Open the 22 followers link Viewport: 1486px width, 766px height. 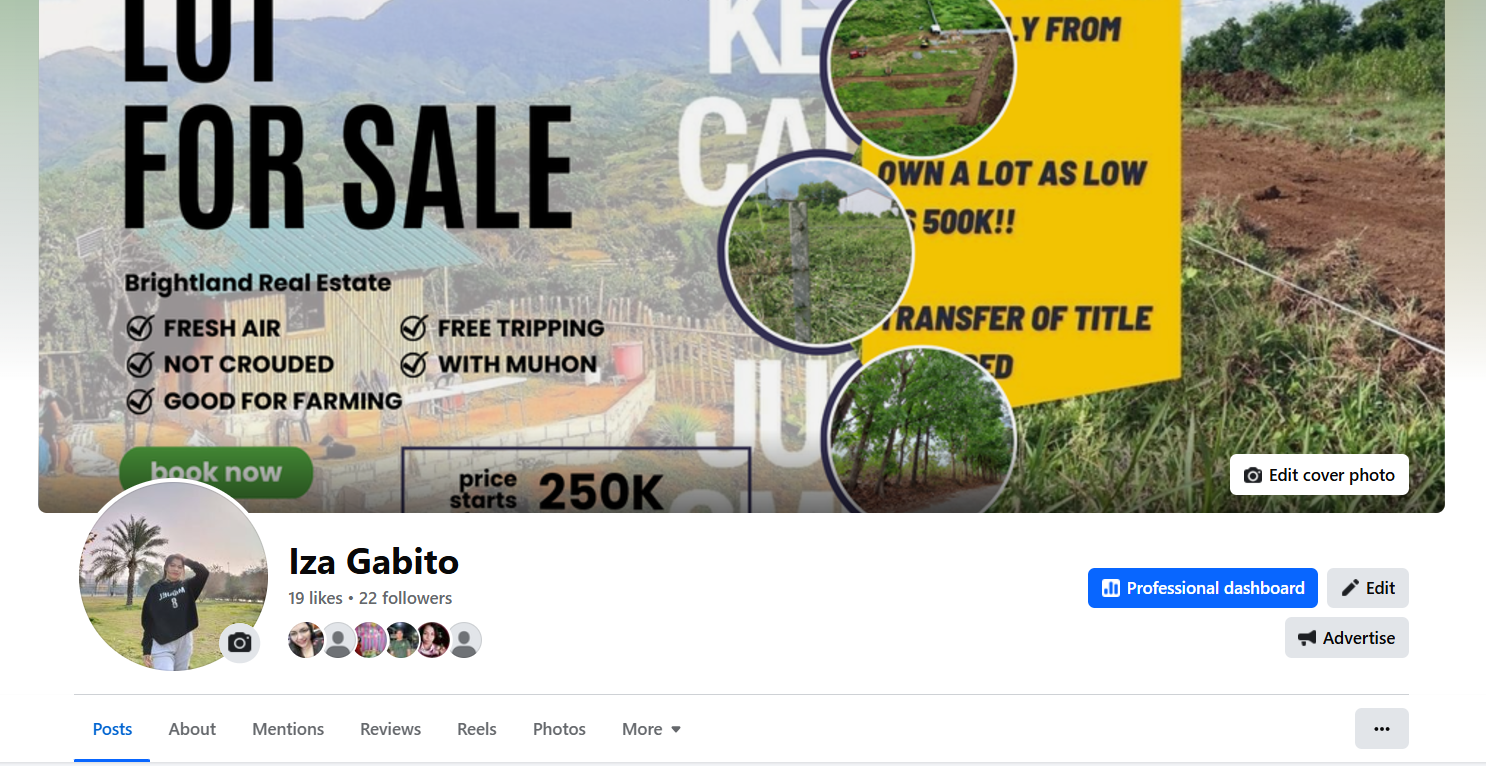[x=405, y=598]
